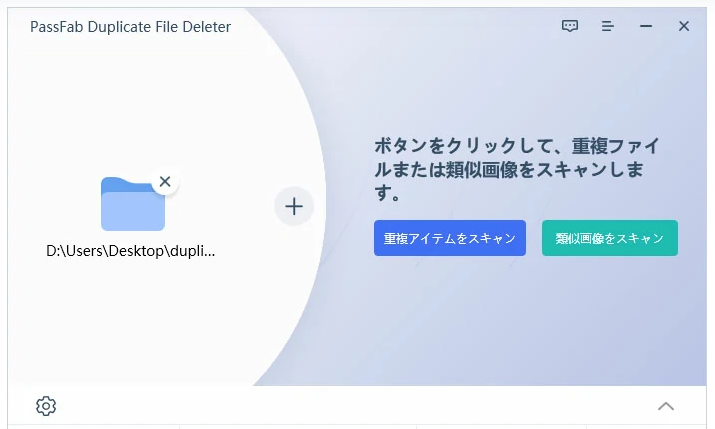
Task: Click the ボタンをクリックして instruction text
Action: [516, 169]
